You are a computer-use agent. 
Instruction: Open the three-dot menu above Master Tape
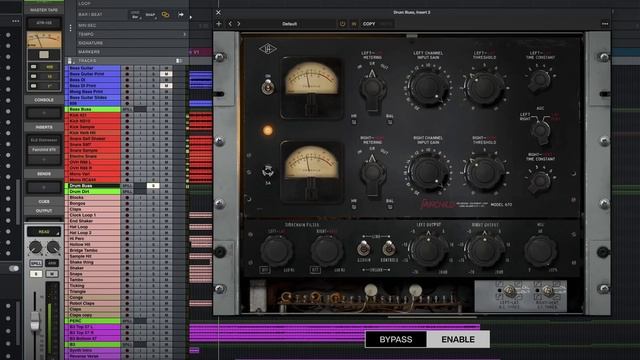pos(16,21)
